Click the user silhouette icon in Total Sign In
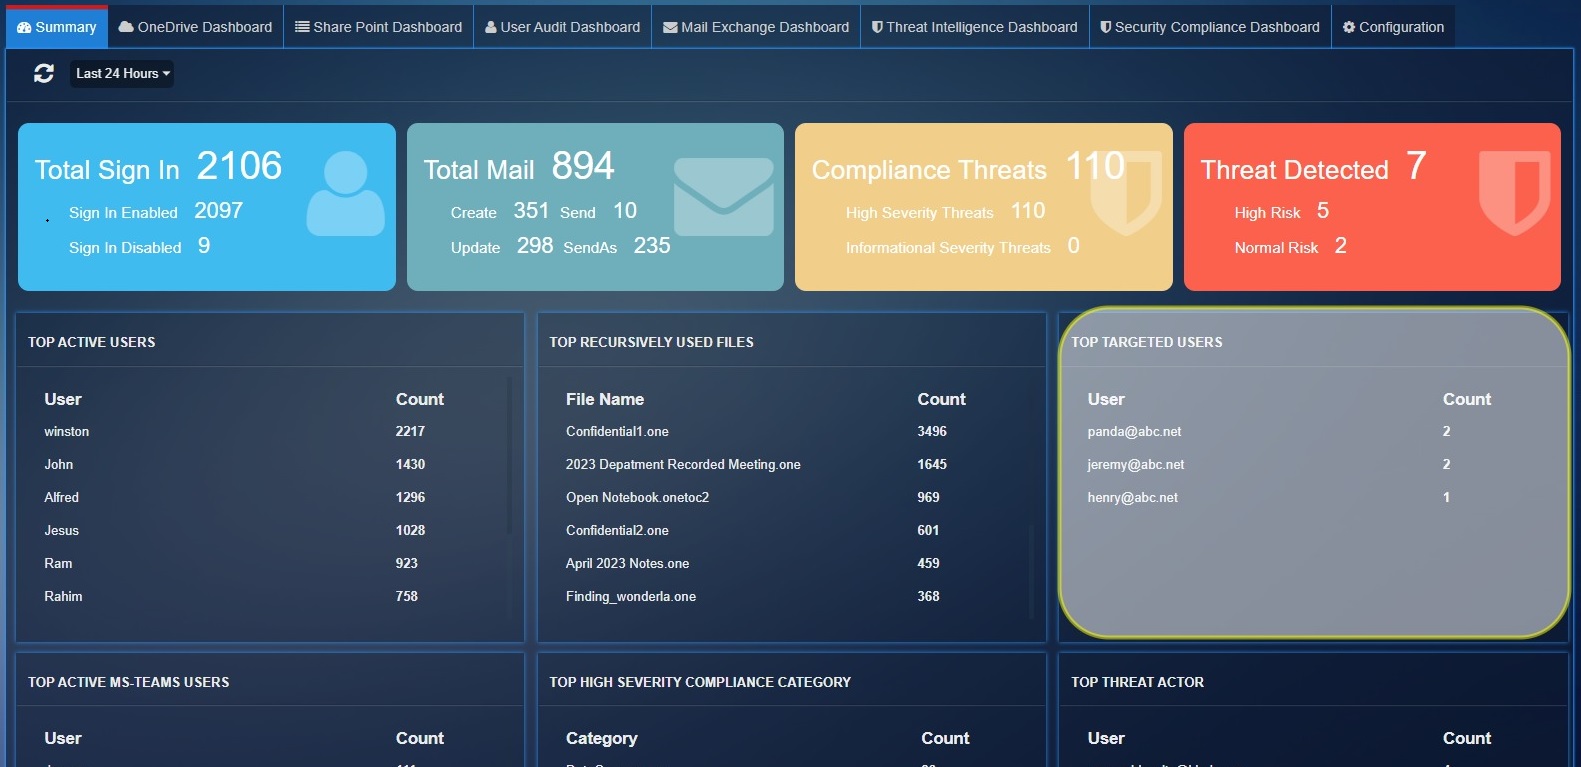 pos(345,193)
